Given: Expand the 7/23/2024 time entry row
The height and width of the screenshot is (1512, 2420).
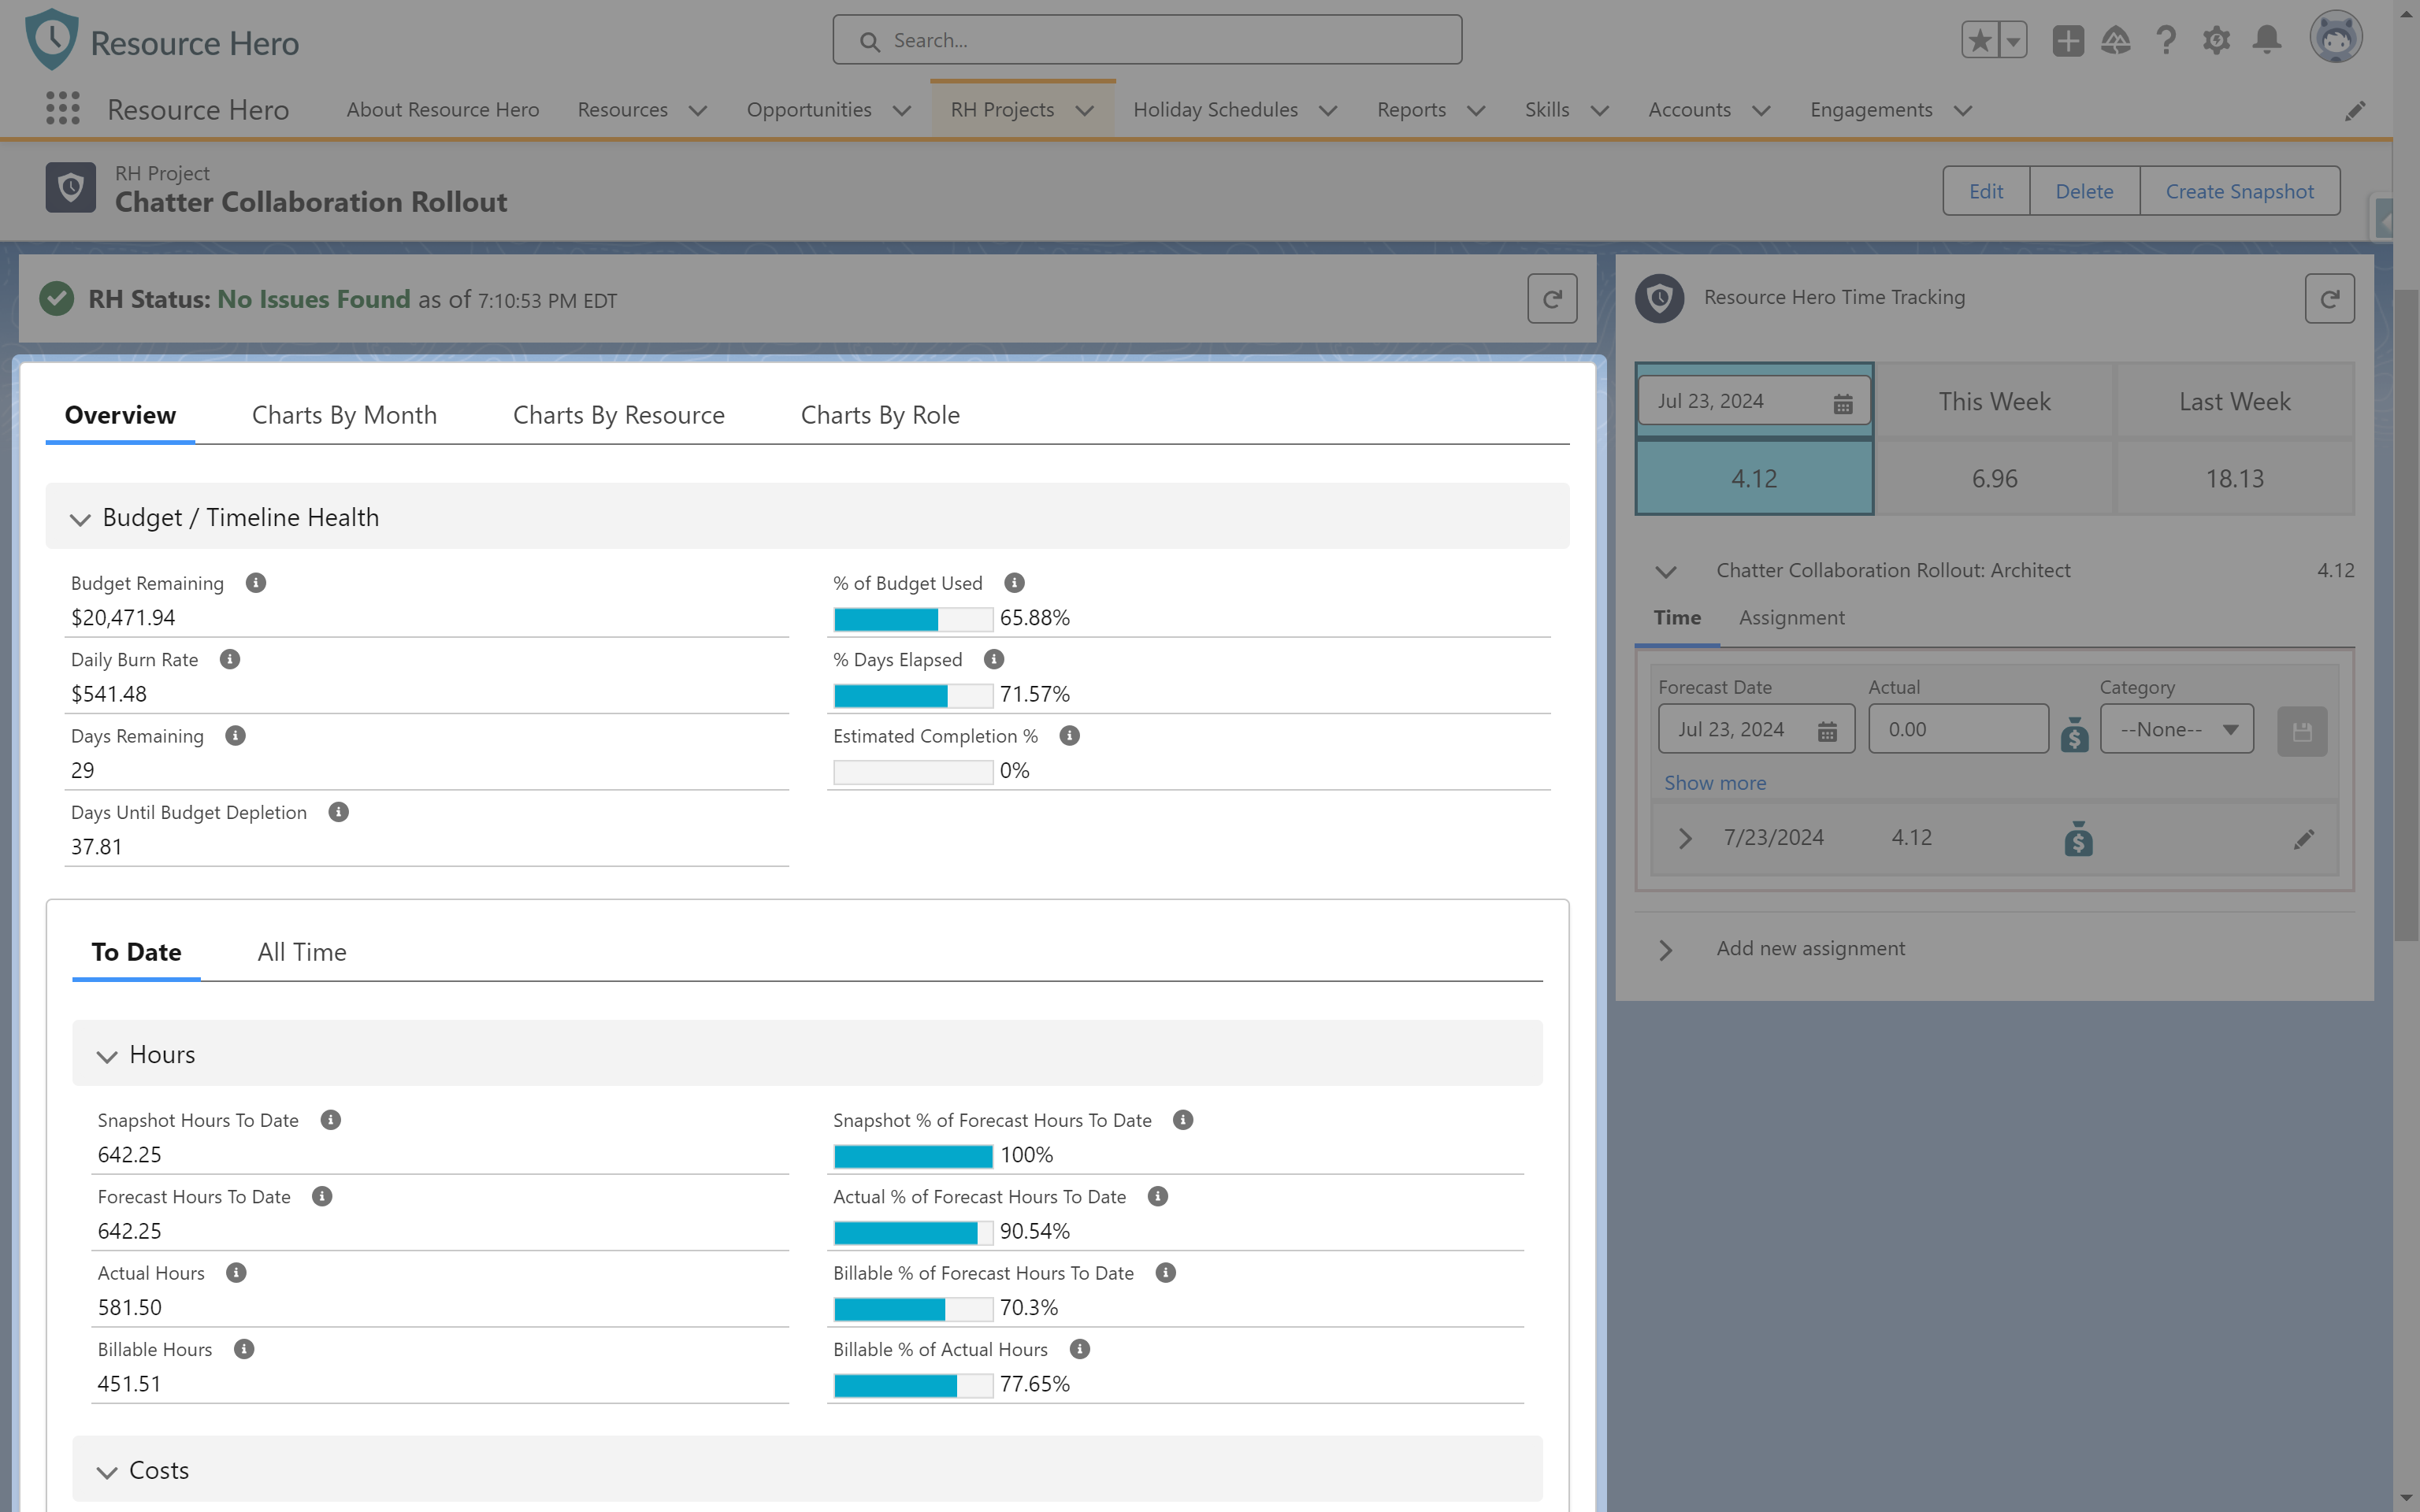Looking at the screenshot, I should click(1685, 838).
